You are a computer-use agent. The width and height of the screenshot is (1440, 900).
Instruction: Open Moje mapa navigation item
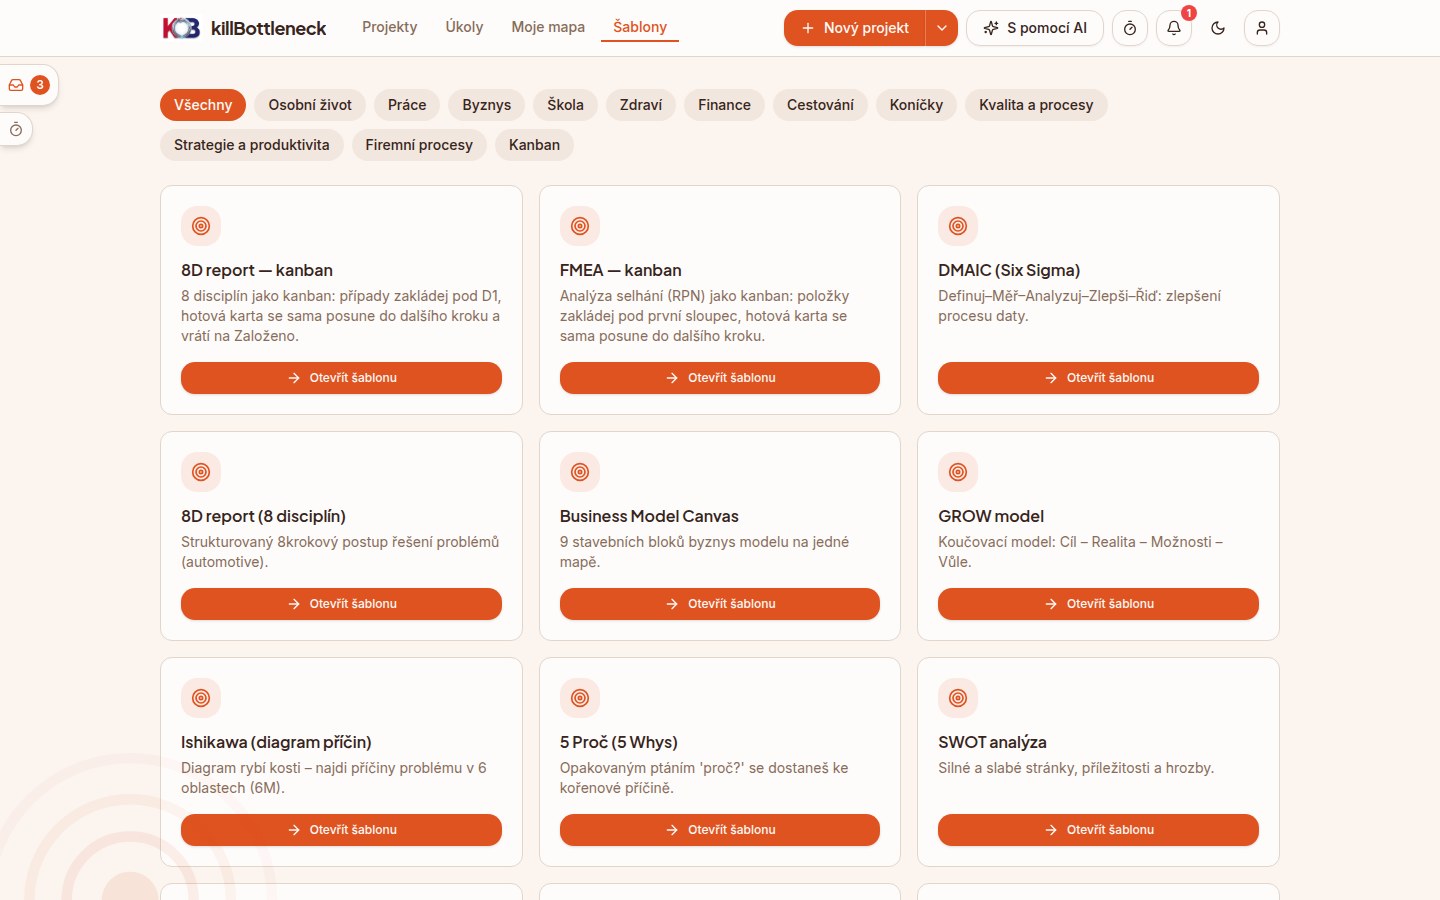coord(548,27)
